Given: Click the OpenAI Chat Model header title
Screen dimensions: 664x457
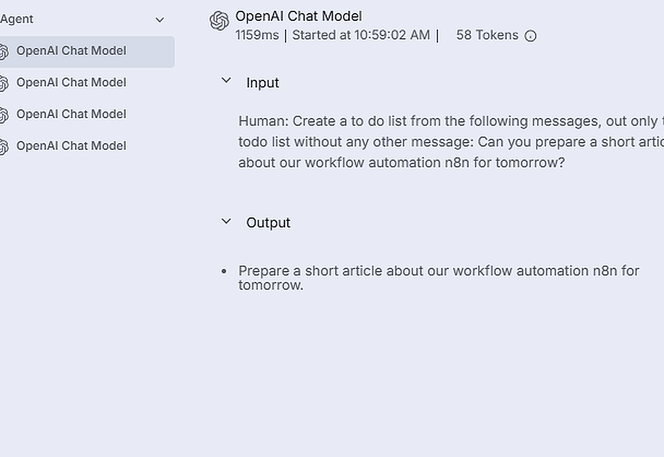Looking at the screenshot, I should coord(298,16).
